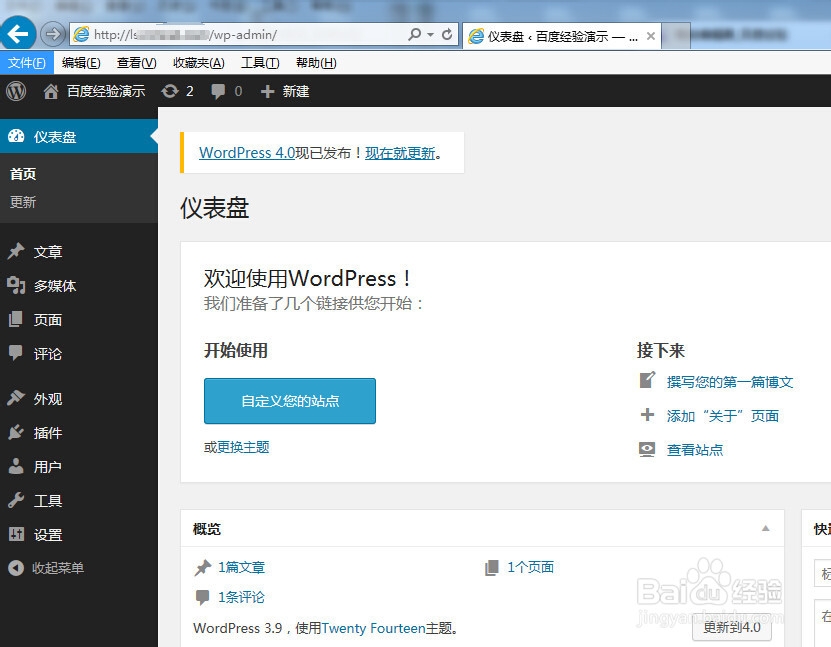Click the 设置 settings icon in sidebar
This screenshot has height=647, width=831.
16,534
